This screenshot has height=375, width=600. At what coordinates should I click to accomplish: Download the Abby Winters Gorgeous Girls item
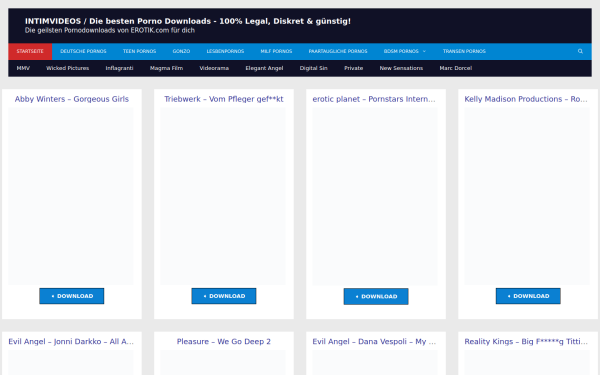(x=72, y=296)
